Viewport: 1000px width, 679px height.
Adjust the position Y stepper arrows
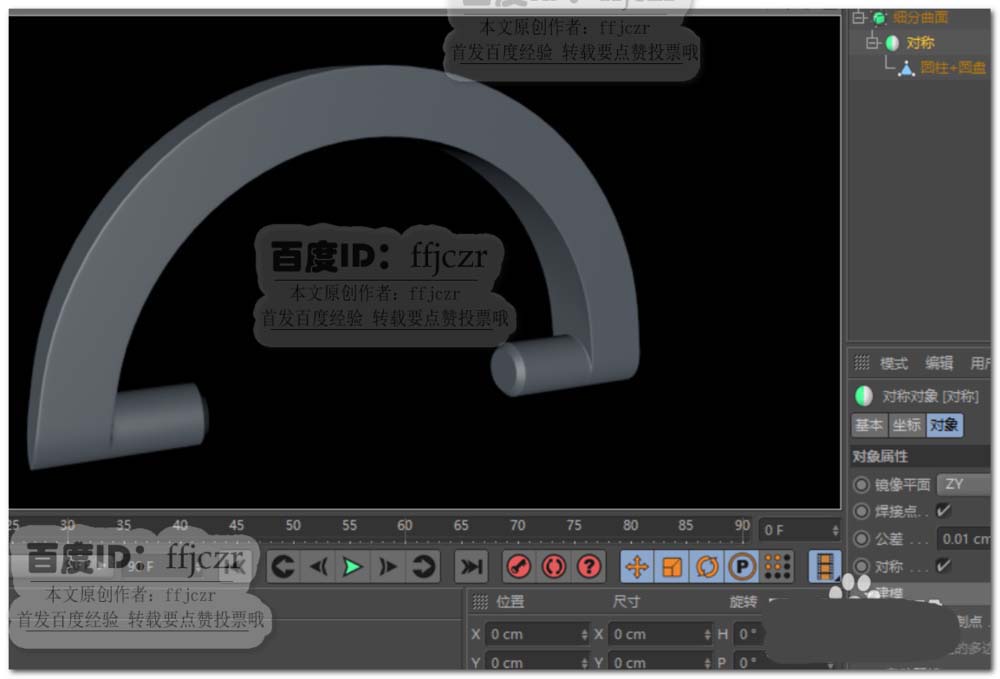584,662
